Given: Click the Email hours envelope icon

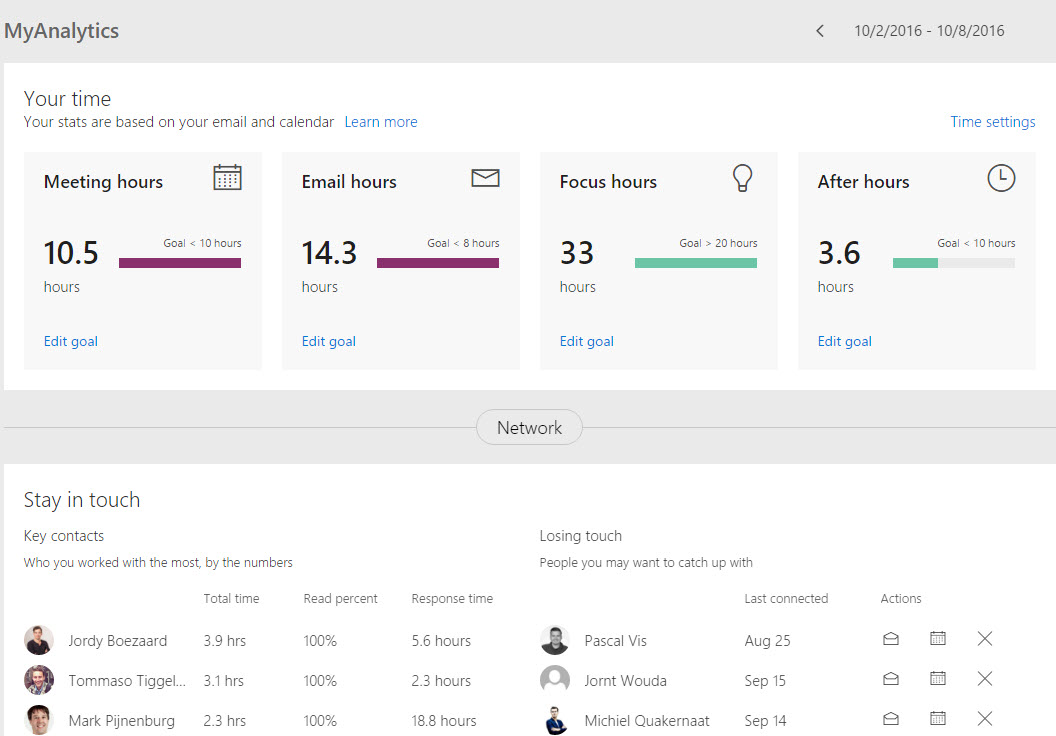Looking at the screenshot, I should tap(485, 178).
